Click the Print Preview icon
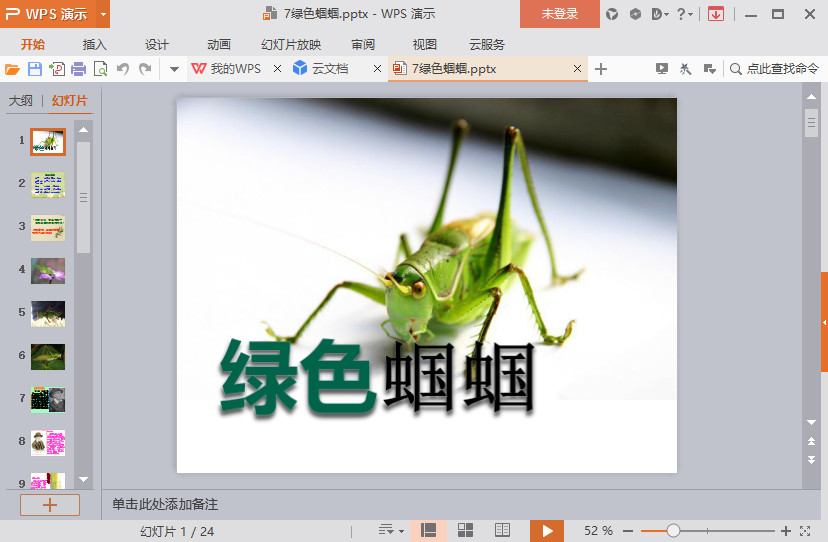Viewport: 828px width, 542px height. [x=100, y=69]
